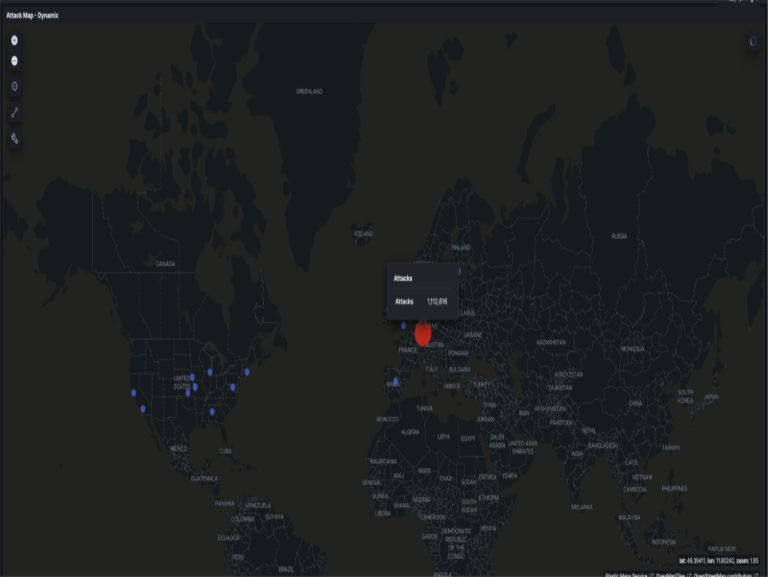
Task: Click the blue attack dot near Finland
Action: [x=459, y=271]
